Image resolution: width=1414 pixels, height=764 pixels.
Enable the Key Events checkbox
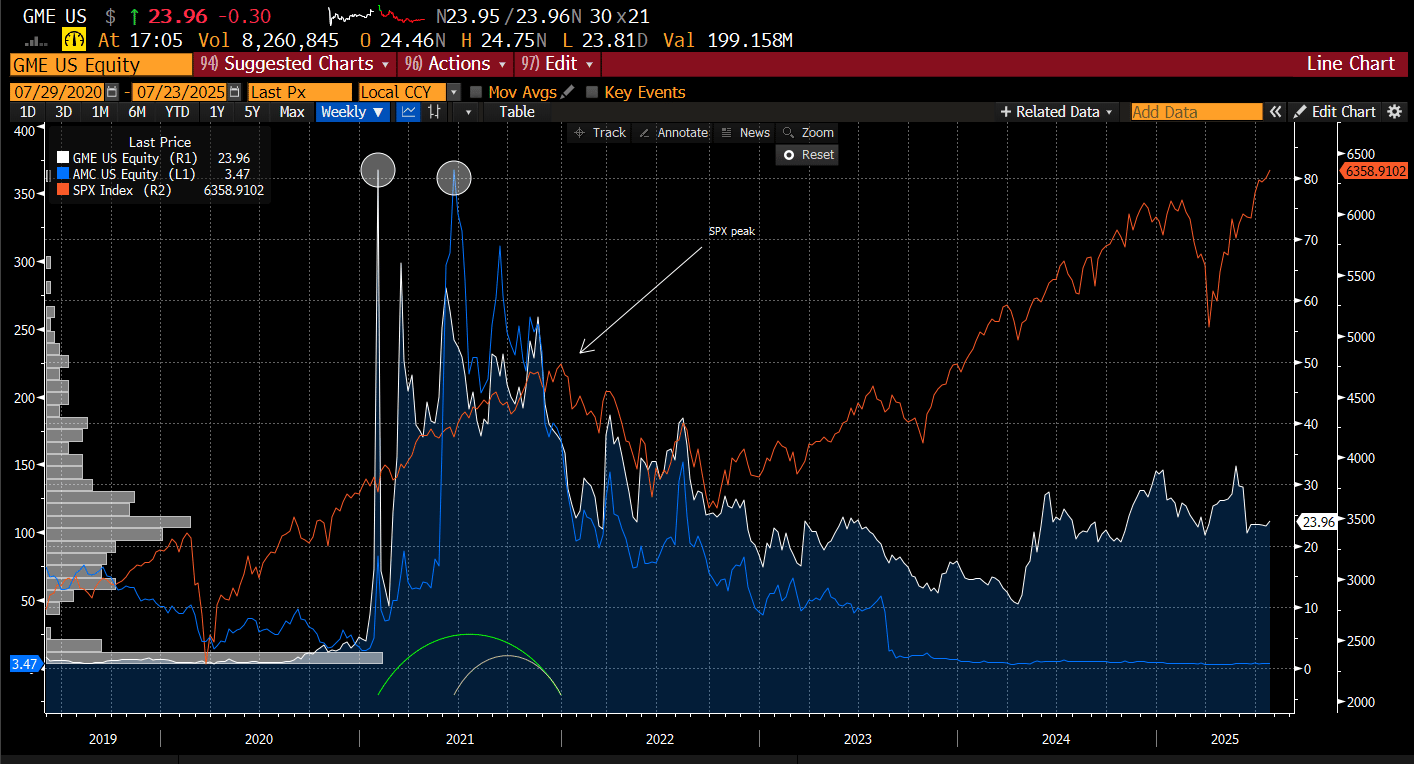coord(592,92)
